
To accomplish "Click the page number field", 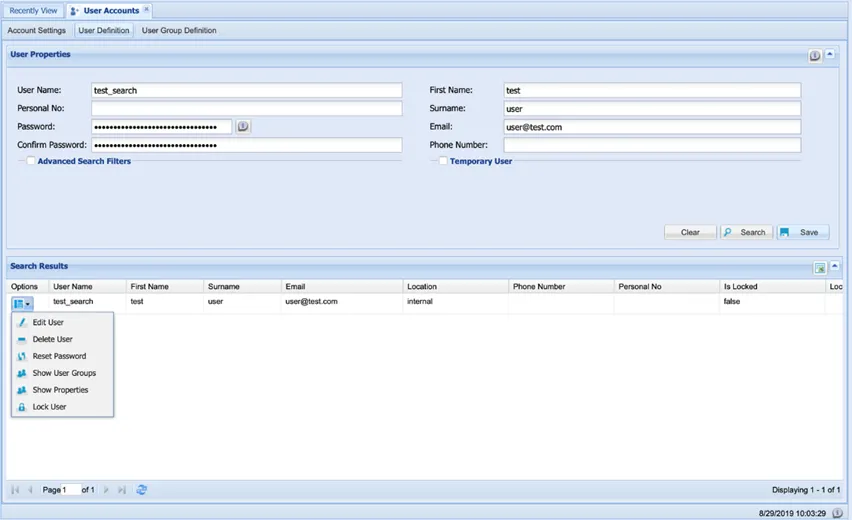I will pos(71,490).
